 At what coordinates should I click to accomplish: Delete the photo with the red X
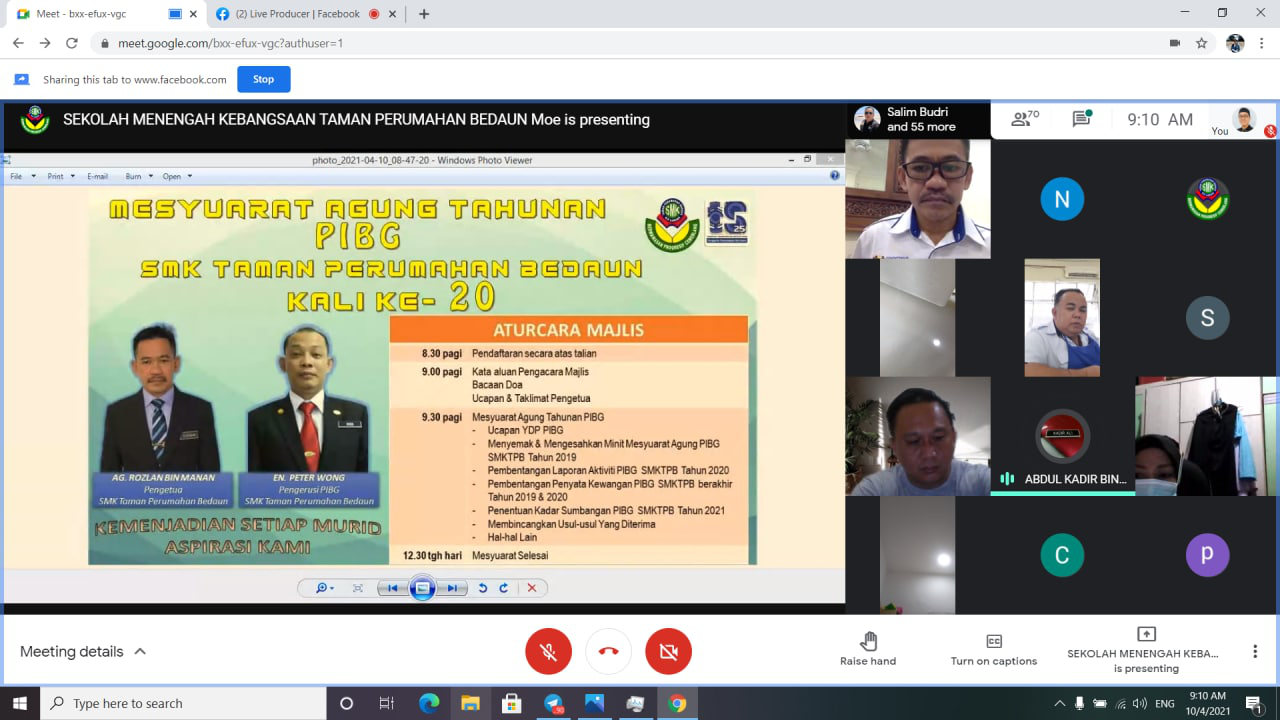point(532,588)
